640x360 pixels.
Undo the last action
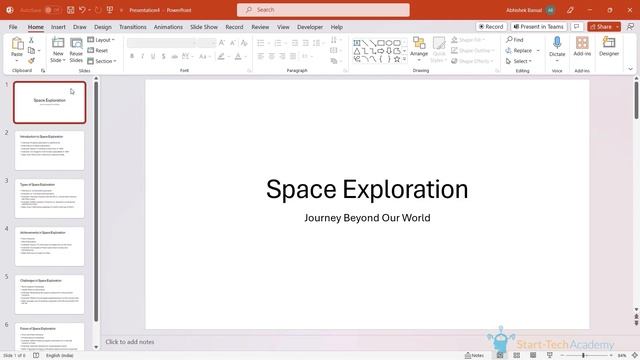[x=82, y=10]
